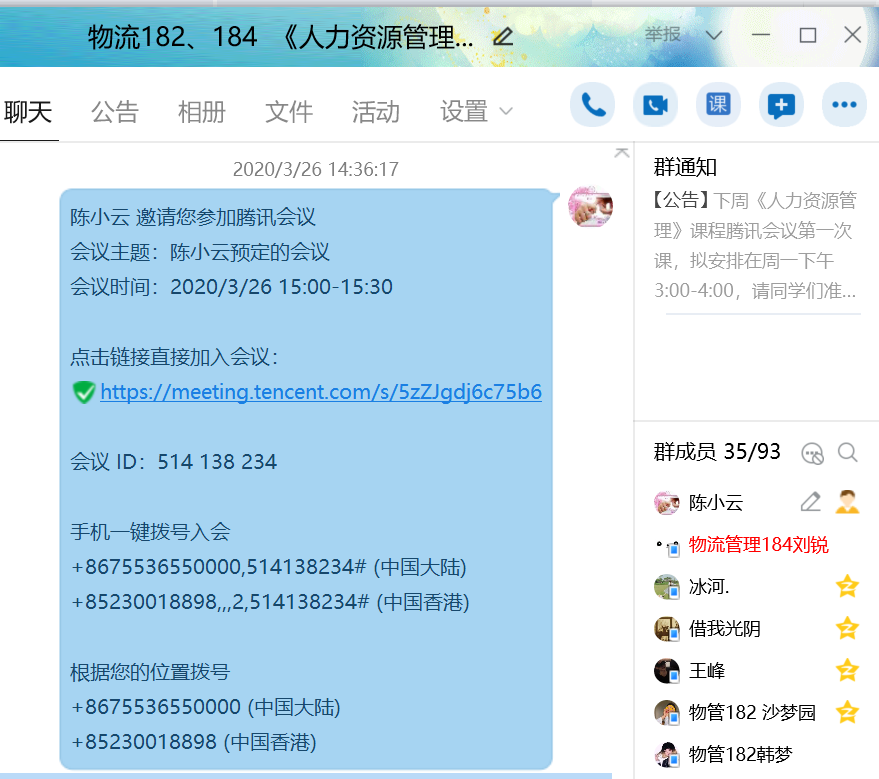The height and width of the screenshot is (779, 879).
Task: Click 借我光阴 member avatar
Action: click(x=667, y=628)
